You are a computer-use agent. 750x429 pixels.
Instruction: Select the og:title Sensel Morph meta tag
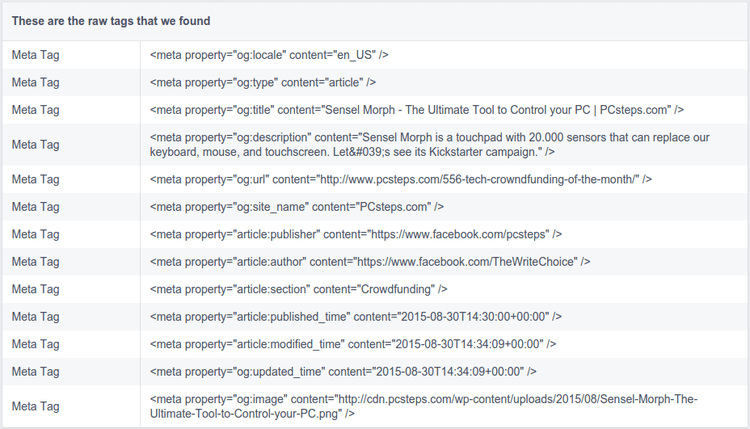417,110
